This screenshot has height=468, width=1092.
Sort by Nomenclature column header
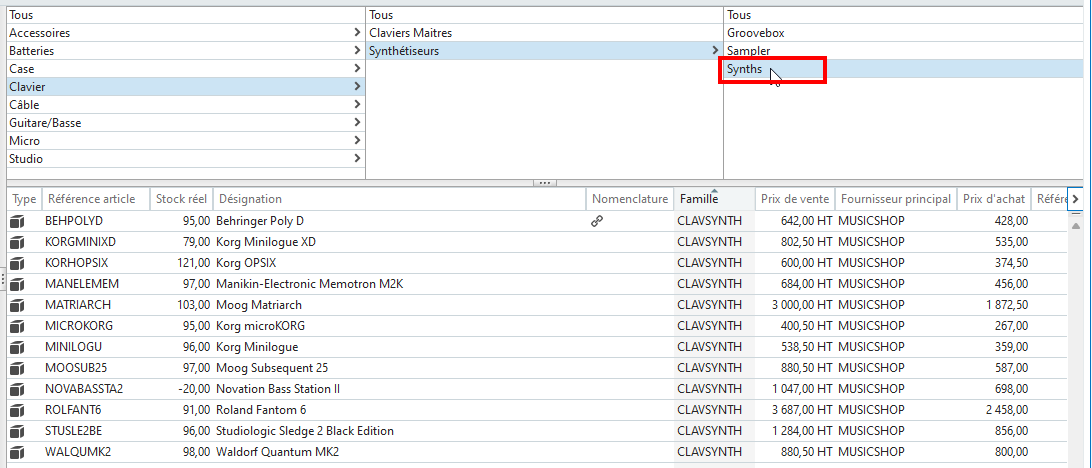630,199
